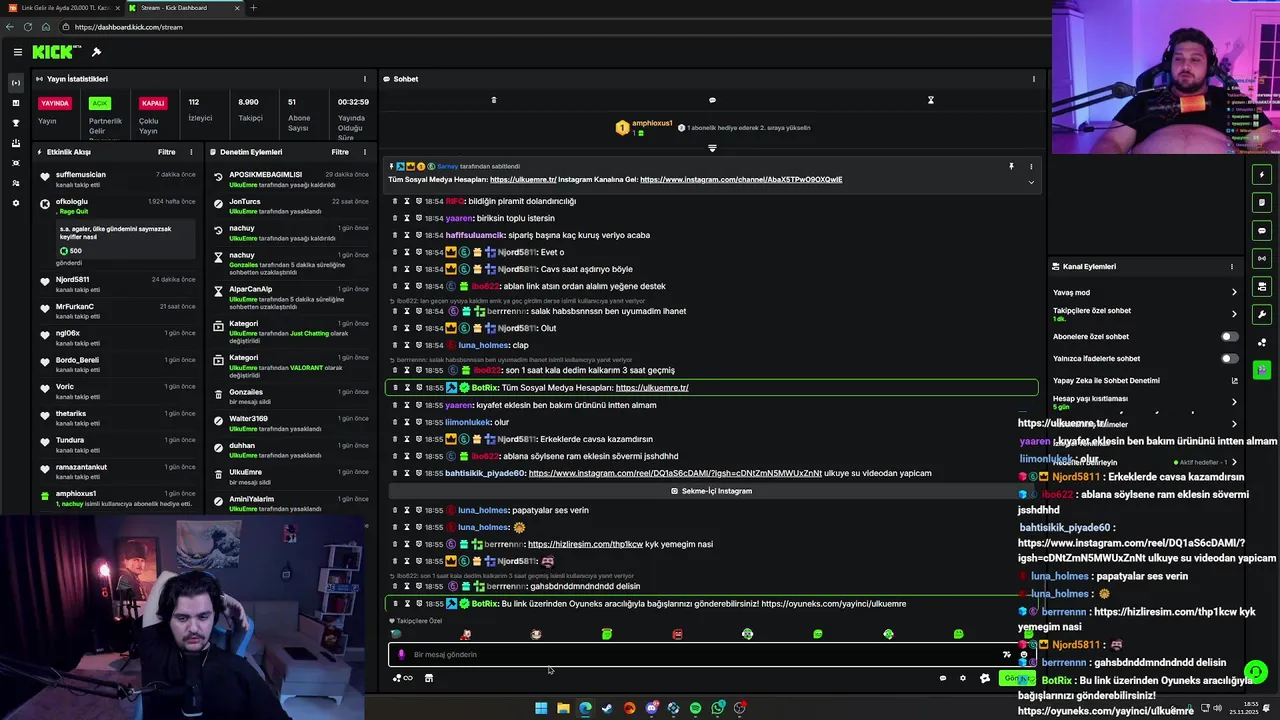This screenshot has width=1280, height=720.
Task: Open sufflemusician in the activity feed
Action: (80, 175)
